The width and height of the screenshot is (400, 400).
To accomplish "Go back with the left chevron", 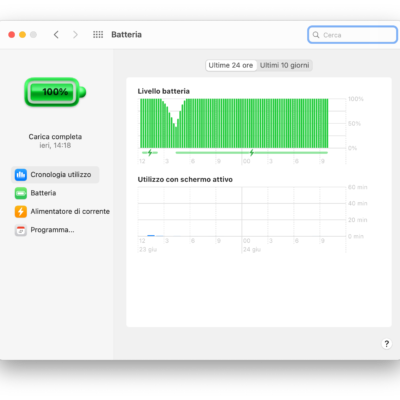I will coord(56,35).
